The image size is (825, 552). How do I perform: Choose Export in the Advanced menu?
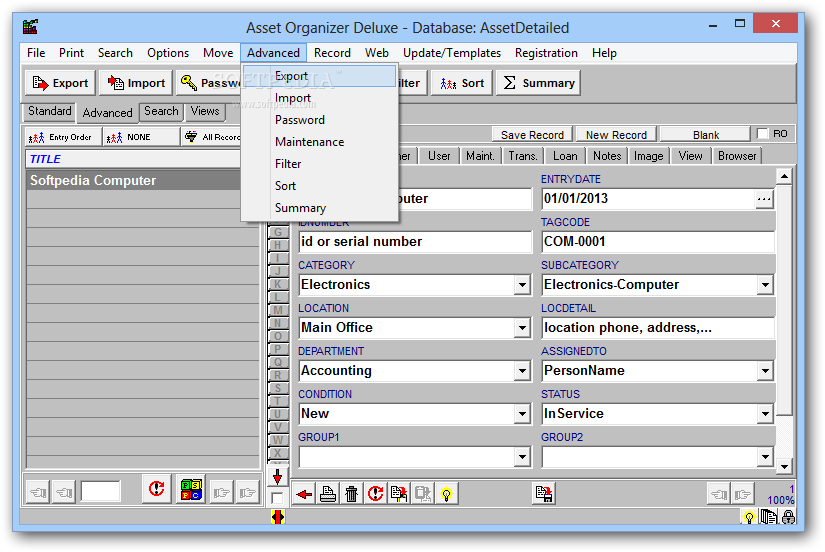coord(319,76)
